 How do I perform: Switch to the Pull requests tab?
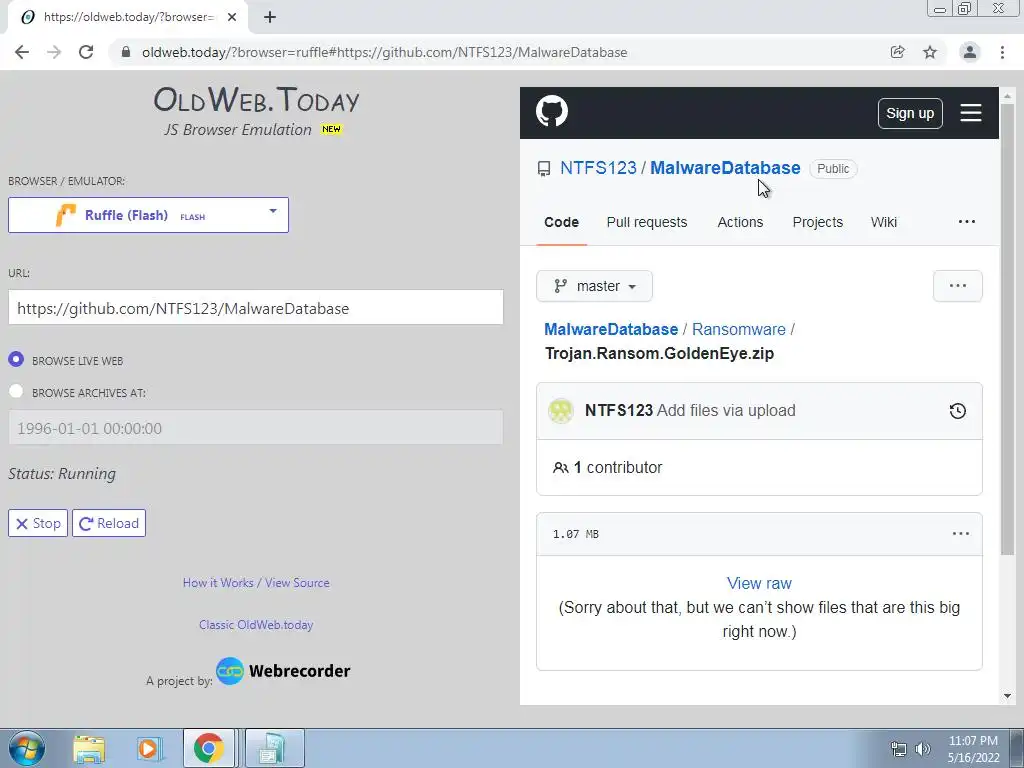pos(647,222)
